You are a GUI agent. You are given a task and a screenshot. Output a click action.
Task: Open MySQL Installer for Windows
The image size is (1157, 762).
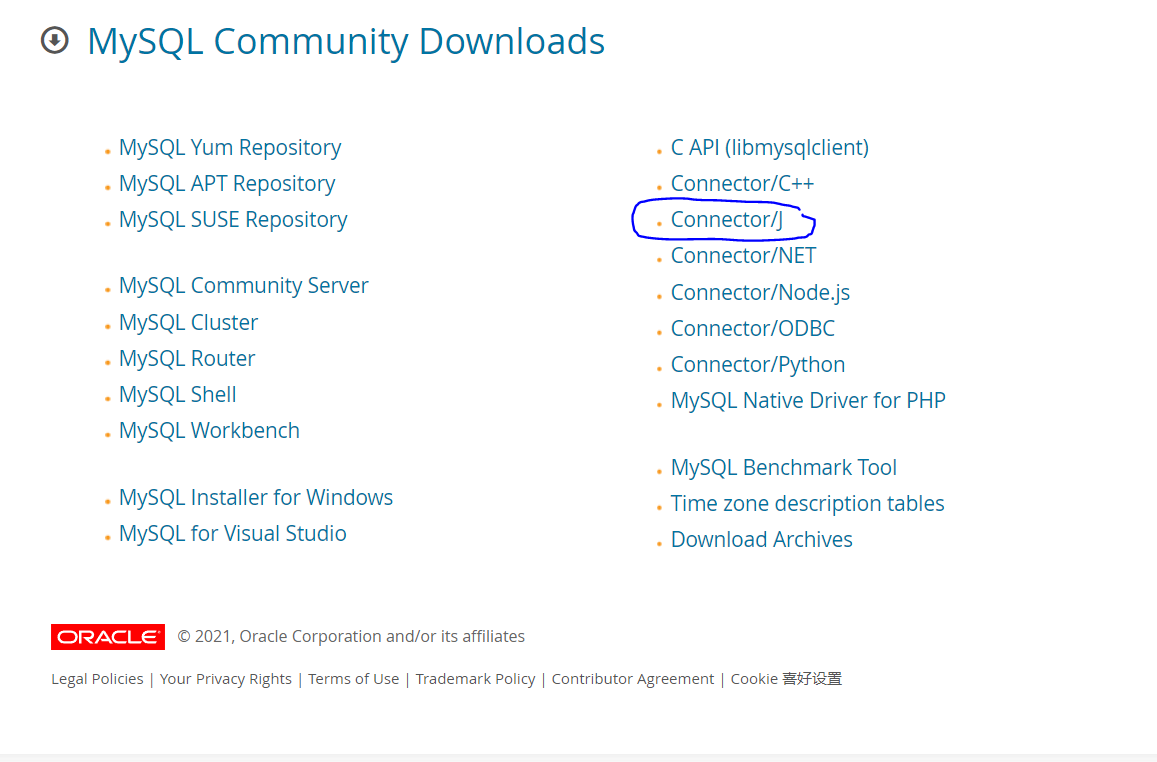[x=255, y=497]
